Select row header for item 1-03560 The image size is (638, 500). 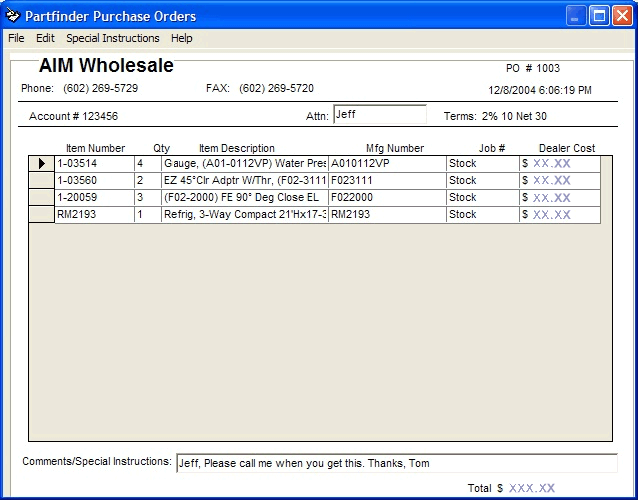click(42, 181)
